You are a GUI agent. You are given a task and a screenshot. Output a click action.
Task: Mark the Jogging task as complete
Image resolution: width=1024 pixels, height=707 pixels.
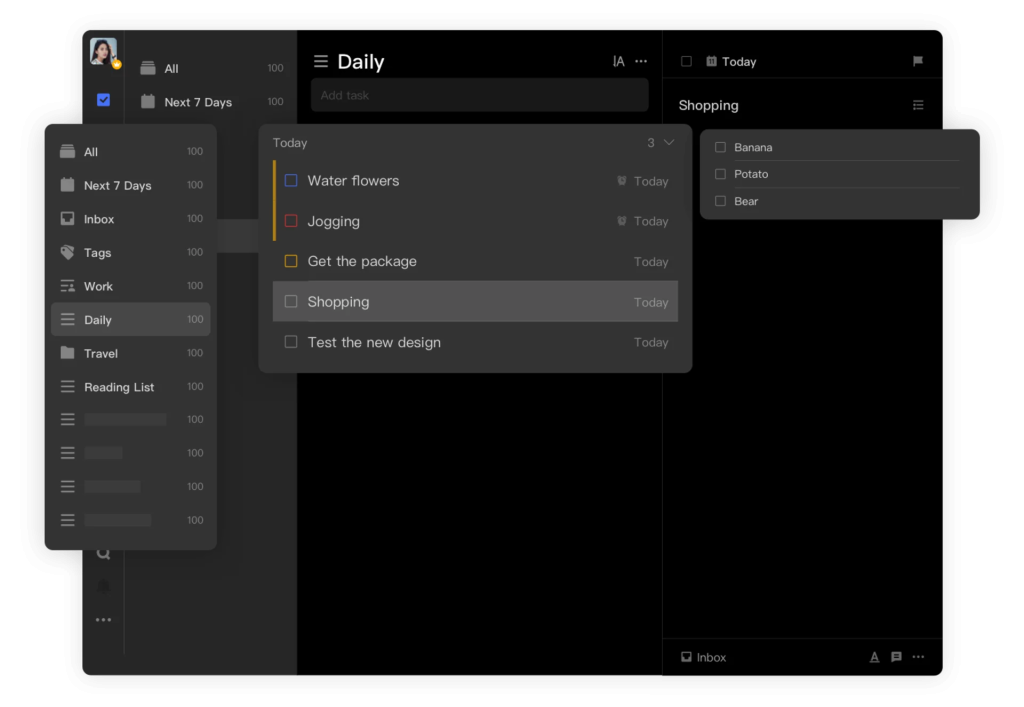click(x=291, y=221)
